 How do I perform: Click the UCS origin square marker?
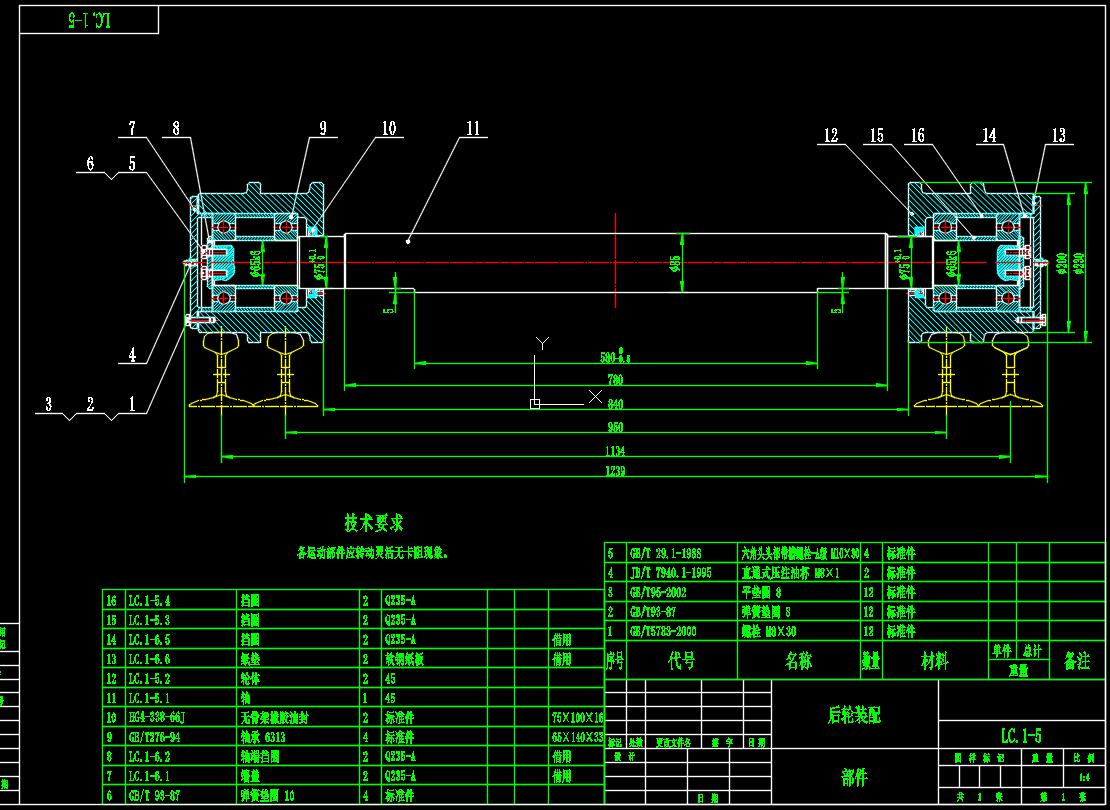[535, 404]
